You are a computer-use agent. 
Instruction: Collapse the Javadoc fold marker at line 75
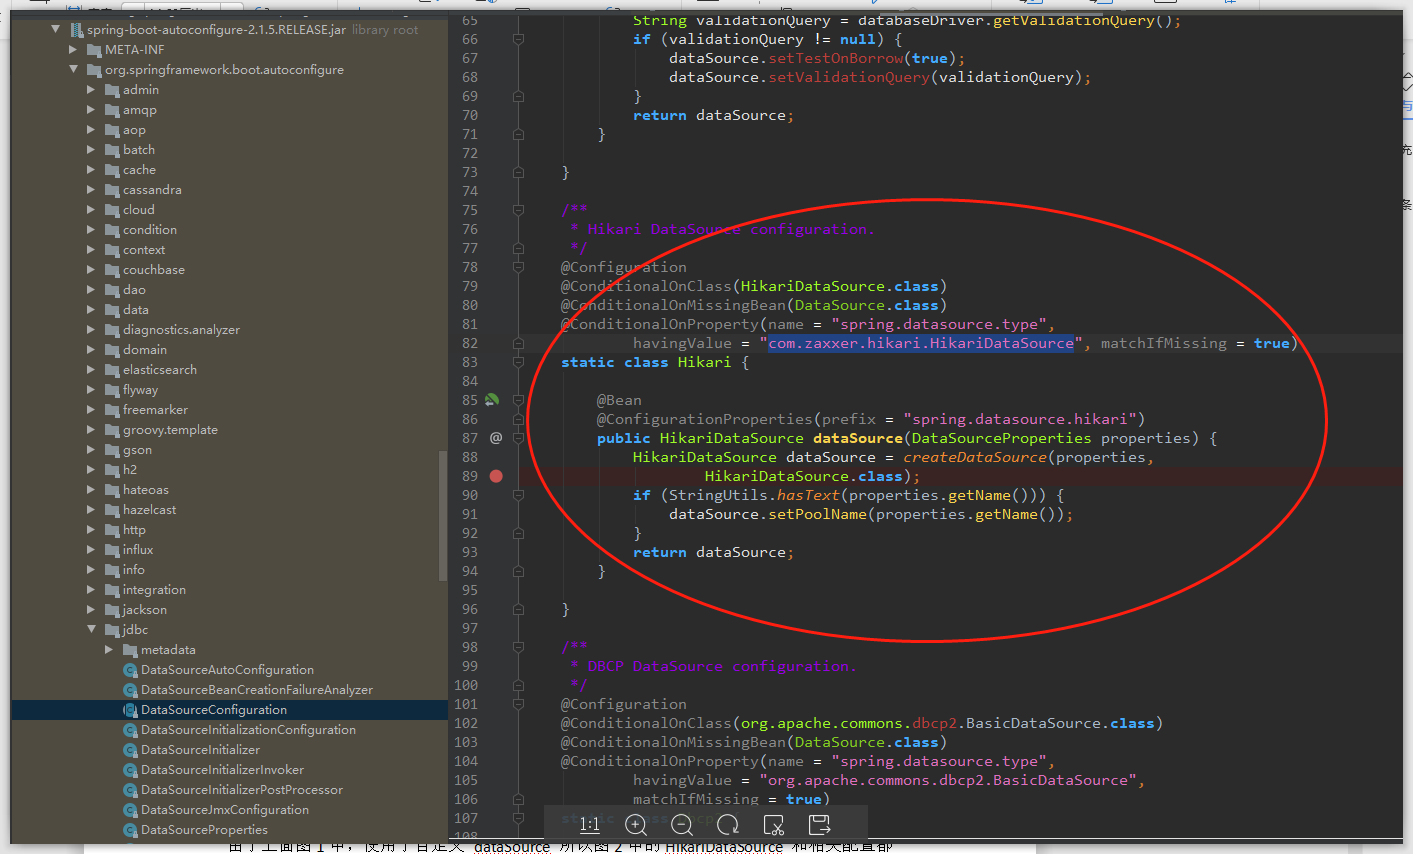pyautogui.click(x=518, y=210)
